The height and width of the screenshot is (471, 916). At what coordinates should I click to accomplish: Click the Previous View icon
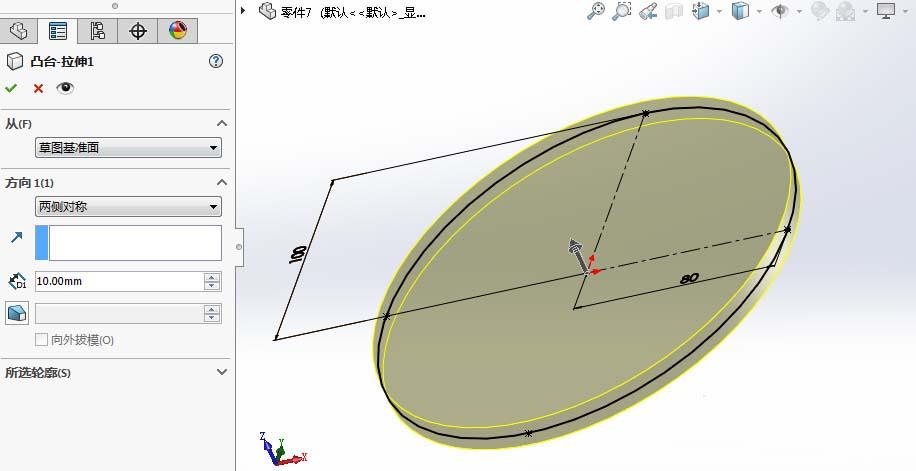coord(648,11)
